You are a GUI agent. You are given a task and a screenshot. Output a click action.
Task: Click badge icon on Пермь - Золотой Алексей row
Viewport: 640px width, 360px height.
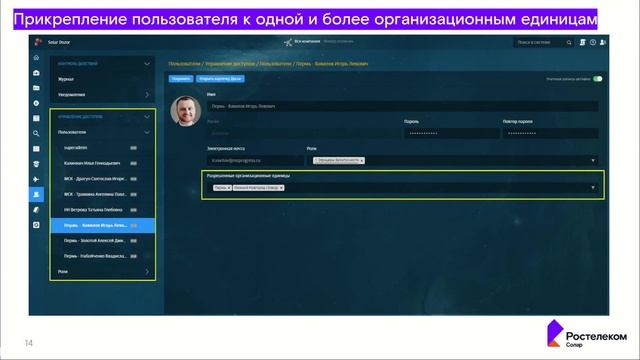coord(133,241)
